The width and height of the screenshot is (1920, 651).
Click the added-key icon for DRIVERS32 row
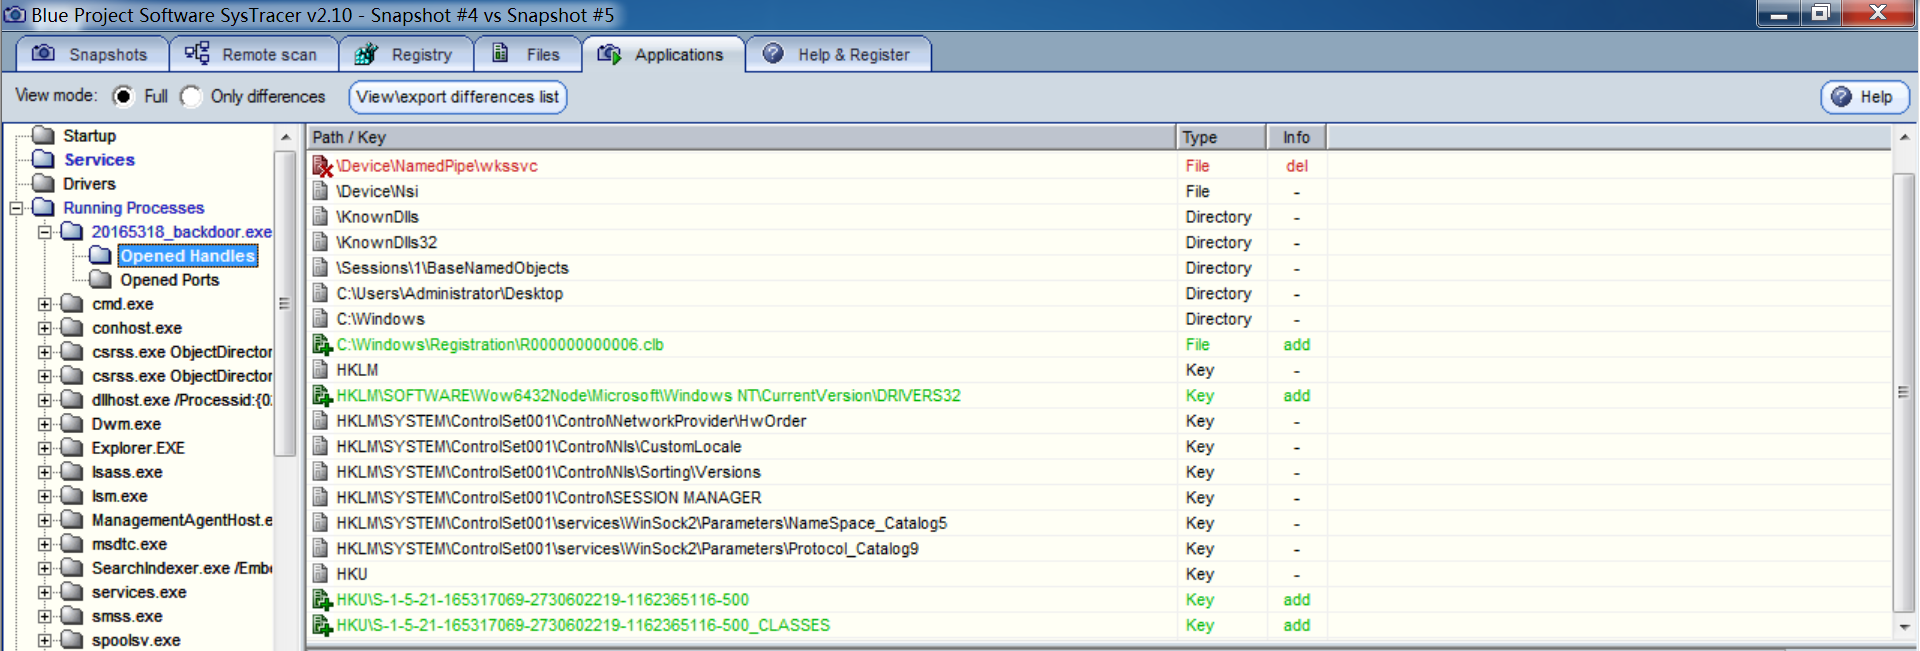click(x=322, y=396)
